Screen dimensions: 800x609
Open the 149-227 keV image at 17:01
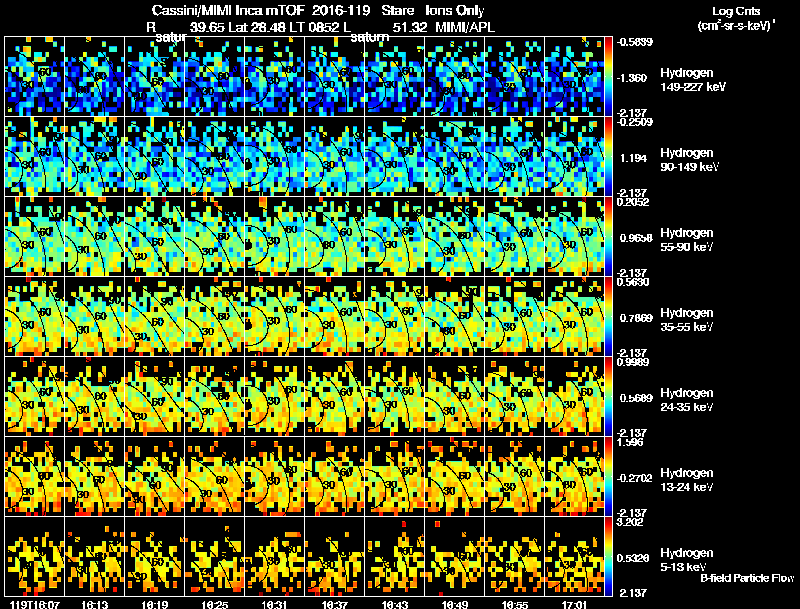574,77
